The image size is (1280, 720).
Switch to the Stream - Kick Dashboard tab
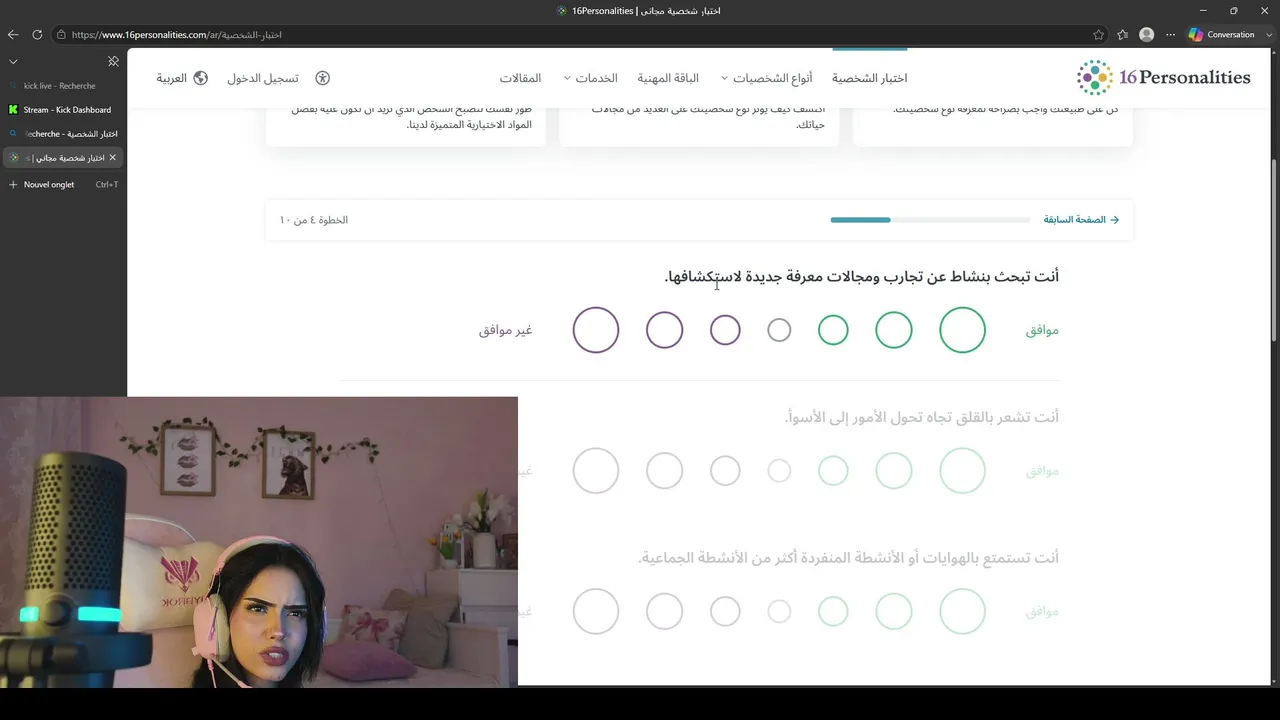coord(62,110)
